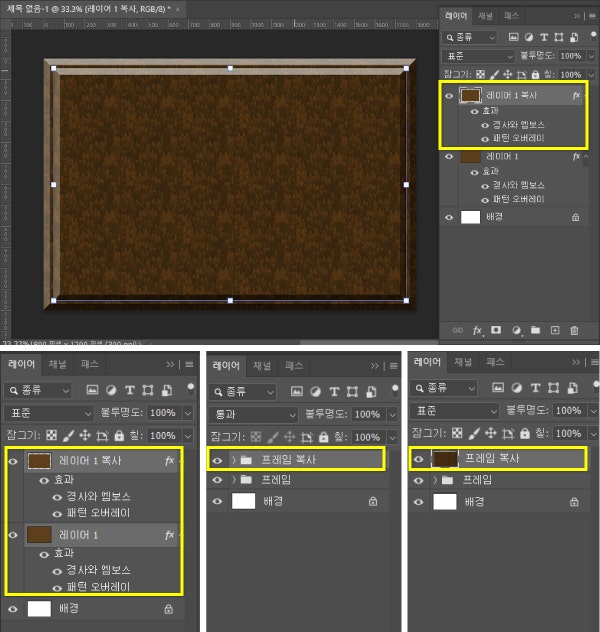The height and width of the screenshot is (632, 600).
Task: Expand the 프레임 group in the lower-middle panel
Action: (x=234, y=480)
